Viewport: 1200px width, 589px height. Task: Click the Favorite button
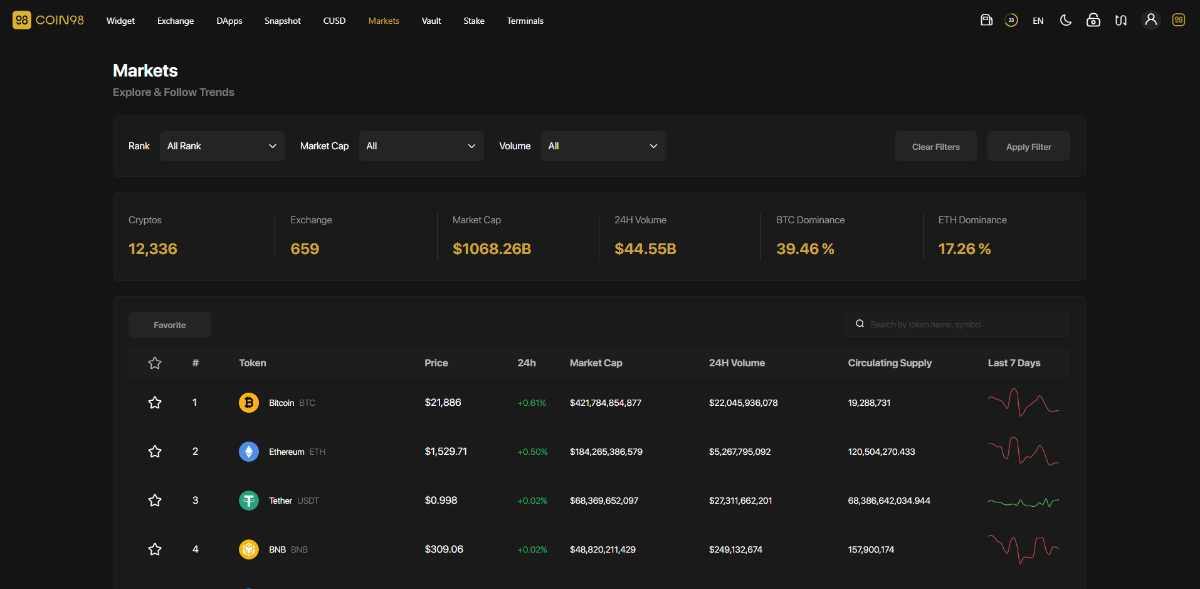pos(170,325)
